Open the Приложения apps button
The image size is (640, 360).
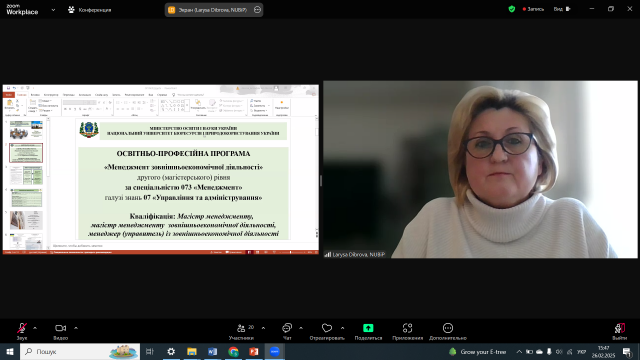pos(407,331)
